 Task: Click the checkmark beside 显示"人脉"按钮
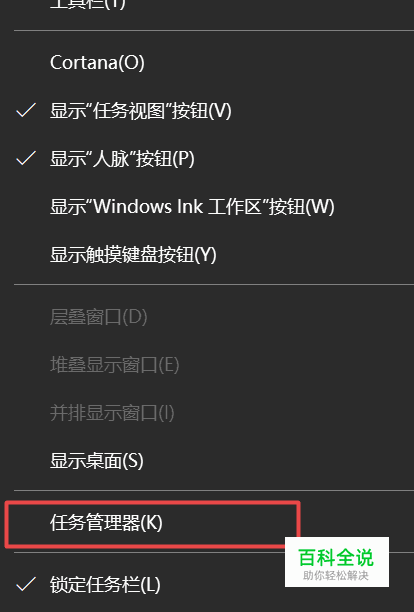pos(26,158)
